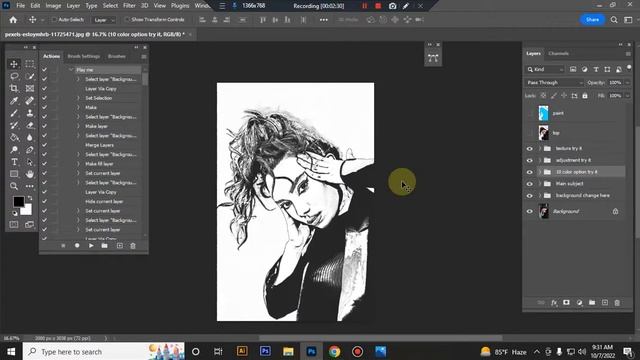The height and width of the screenshot is (360, 640).
Task: Delete action using trash icon in Actions panel
Action: point(133,246)
